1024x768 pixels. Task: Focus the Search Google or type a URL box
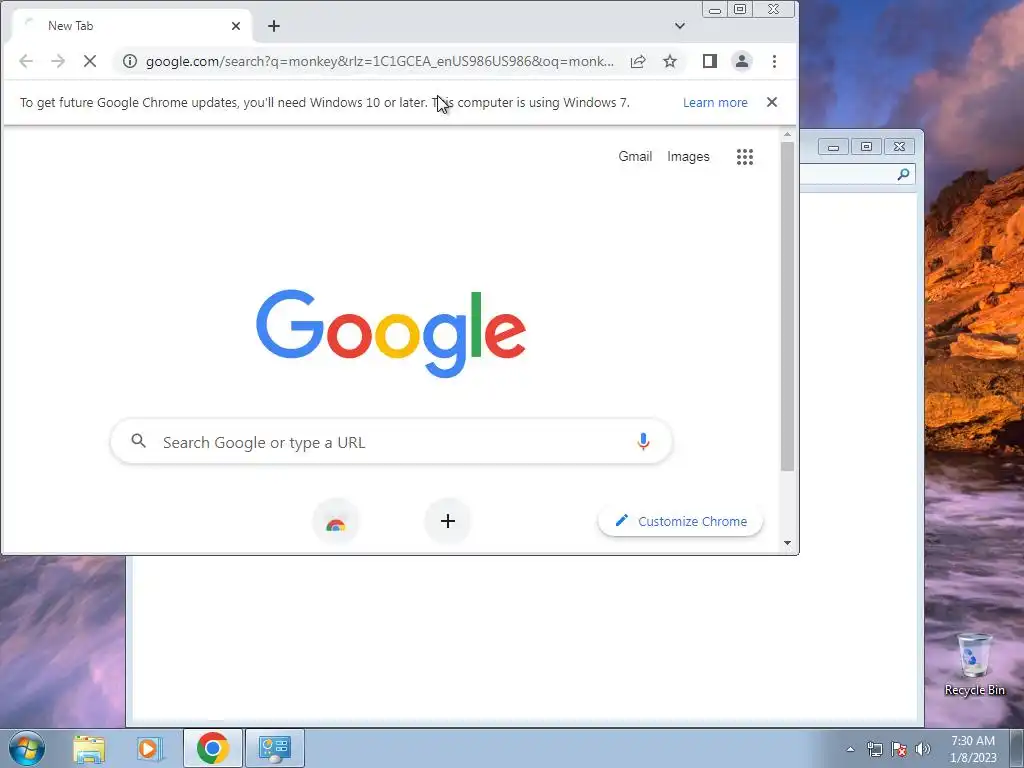391,442
